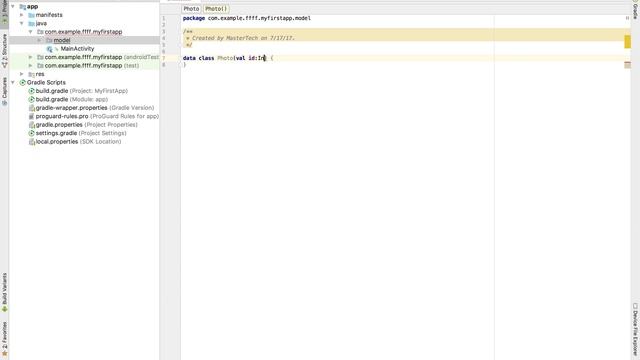Click the project build.gradle file icon
Viewport: 640px width, 360px height.
(x=31, y=91)
